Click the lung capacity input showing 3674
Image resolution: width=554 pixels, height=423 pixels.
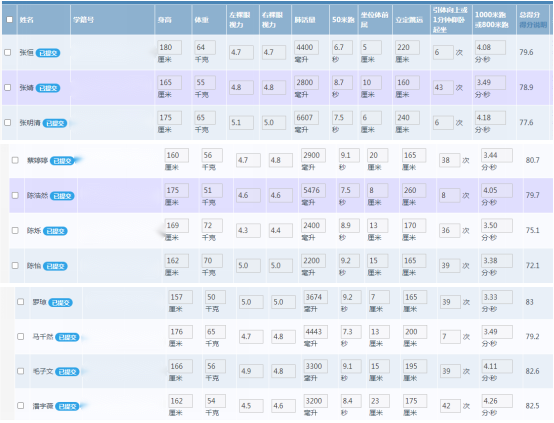tap(316, 297)
